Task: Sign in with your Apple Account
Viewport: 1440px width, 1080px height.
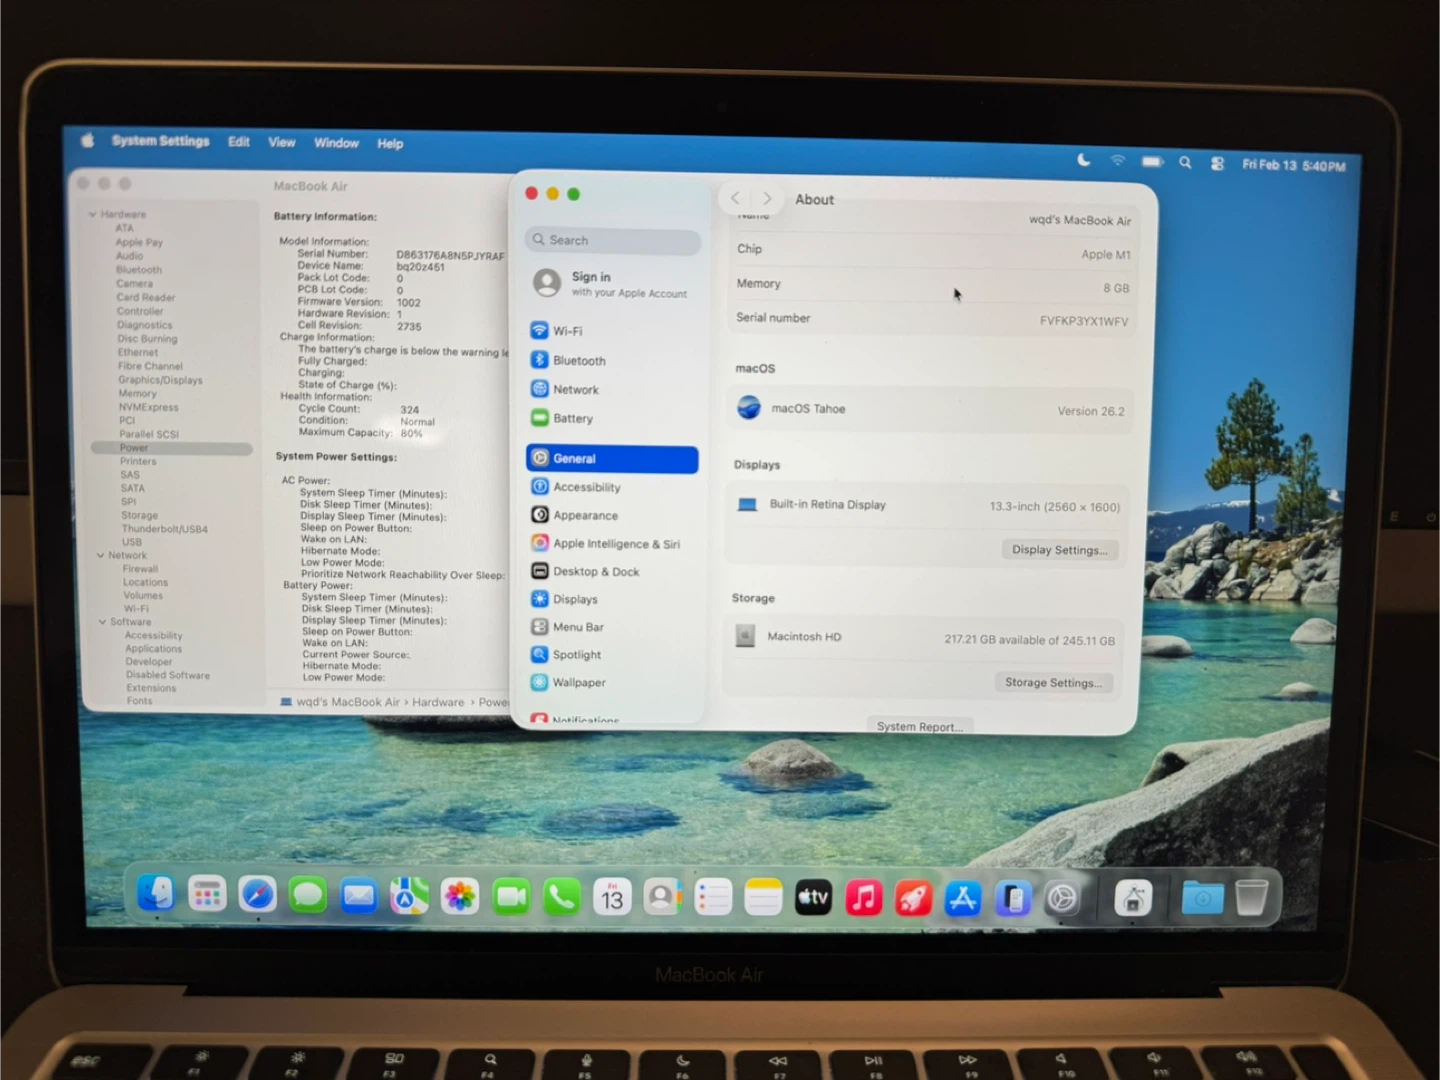Action: tap(612, 284)
